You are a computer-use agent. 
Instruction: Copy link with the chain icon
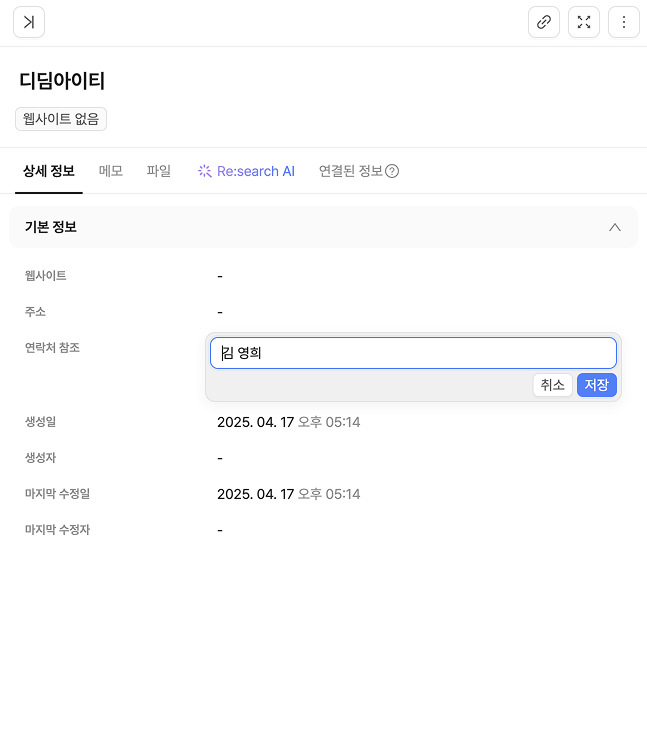(544, 22)
